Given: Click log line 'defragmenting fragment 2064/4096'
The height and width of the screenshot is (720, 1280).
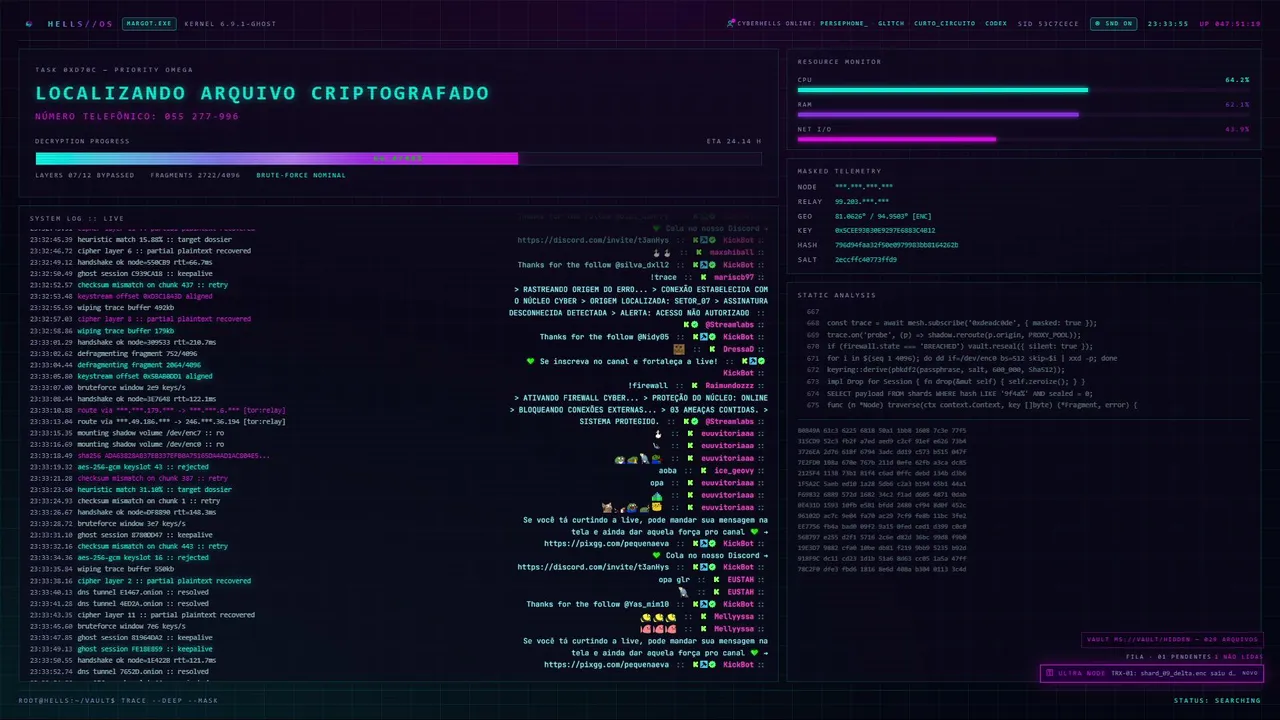Looking at the screenshot, I should [x=115, y=365].
